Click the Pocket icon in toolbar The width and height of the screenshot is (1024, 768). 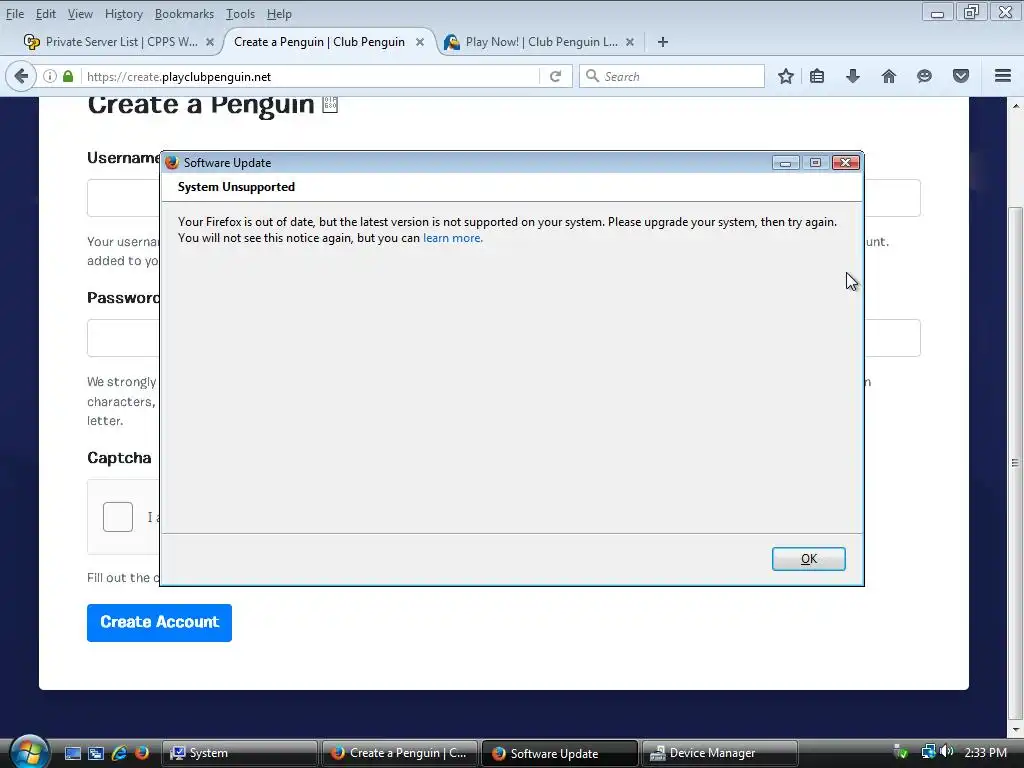point(961,76)
